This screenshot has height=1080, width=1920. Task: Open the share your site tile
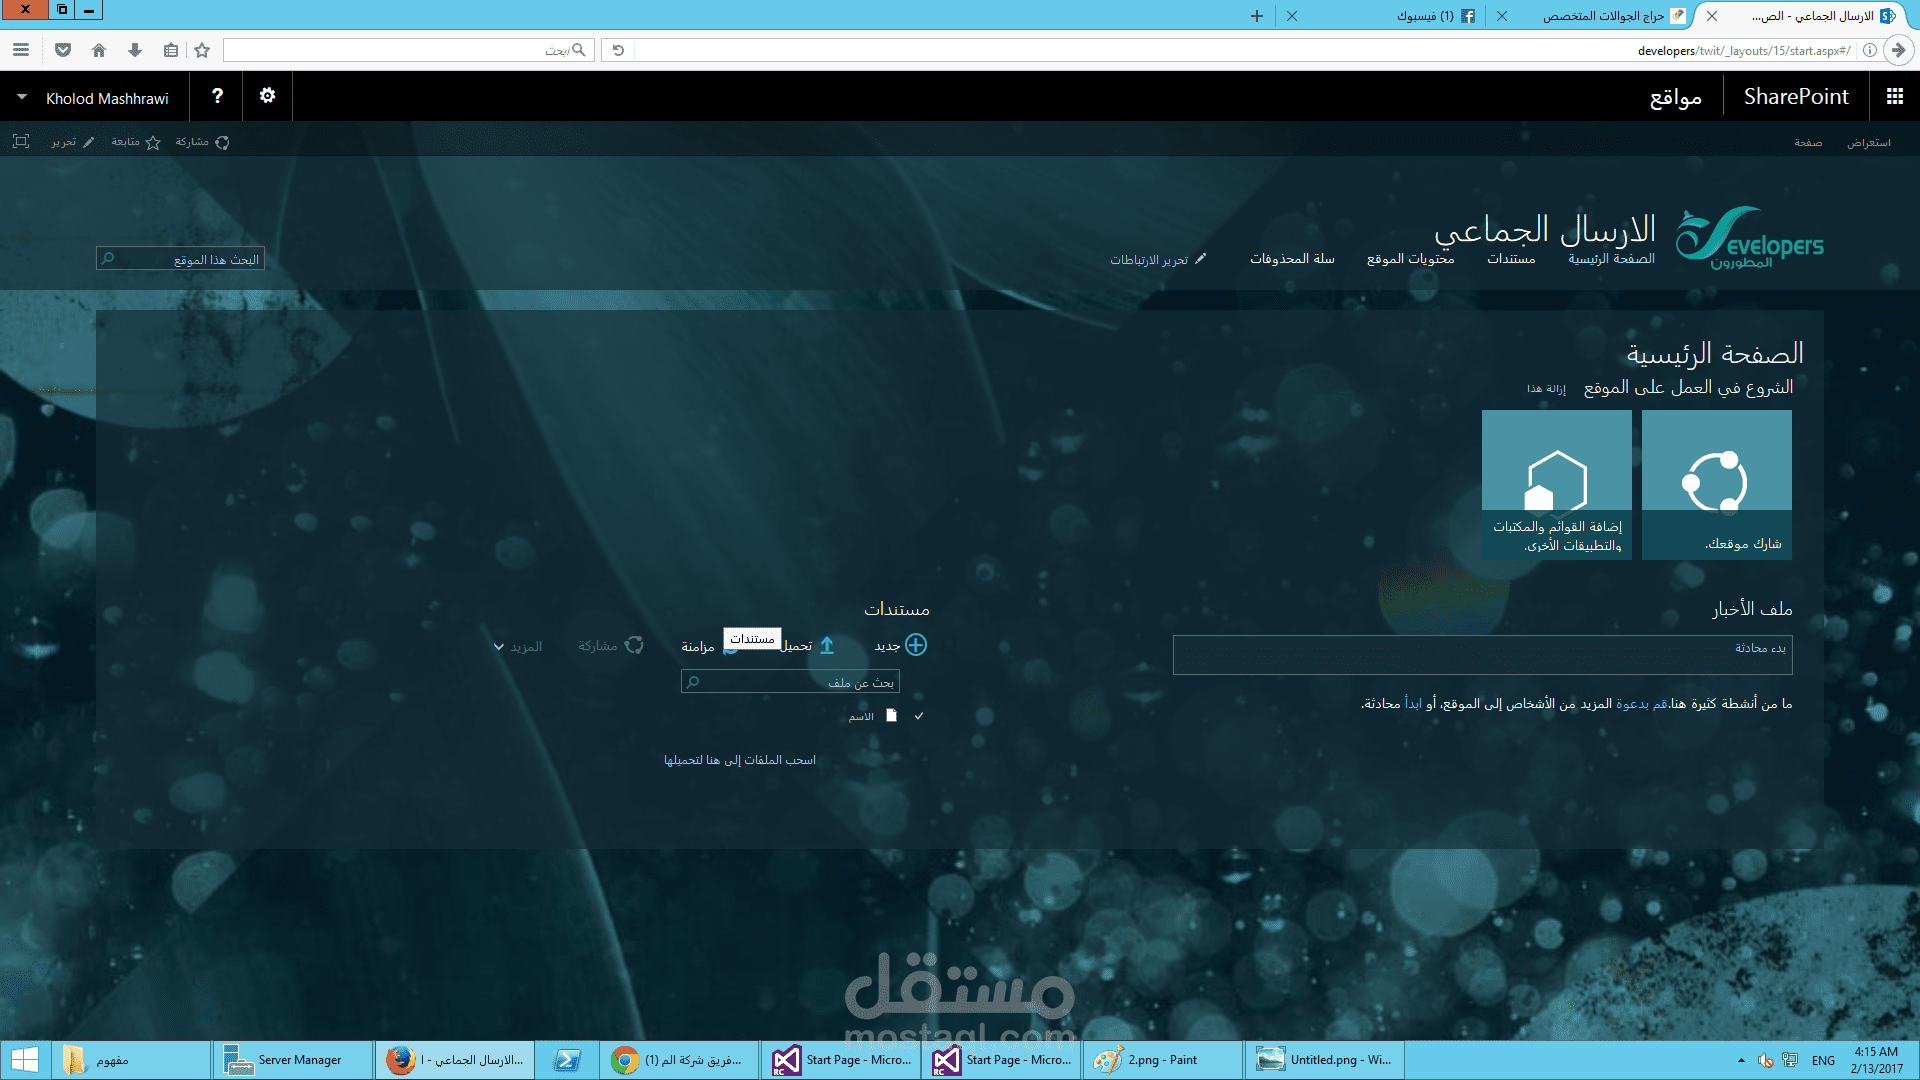pos(1716,485)
